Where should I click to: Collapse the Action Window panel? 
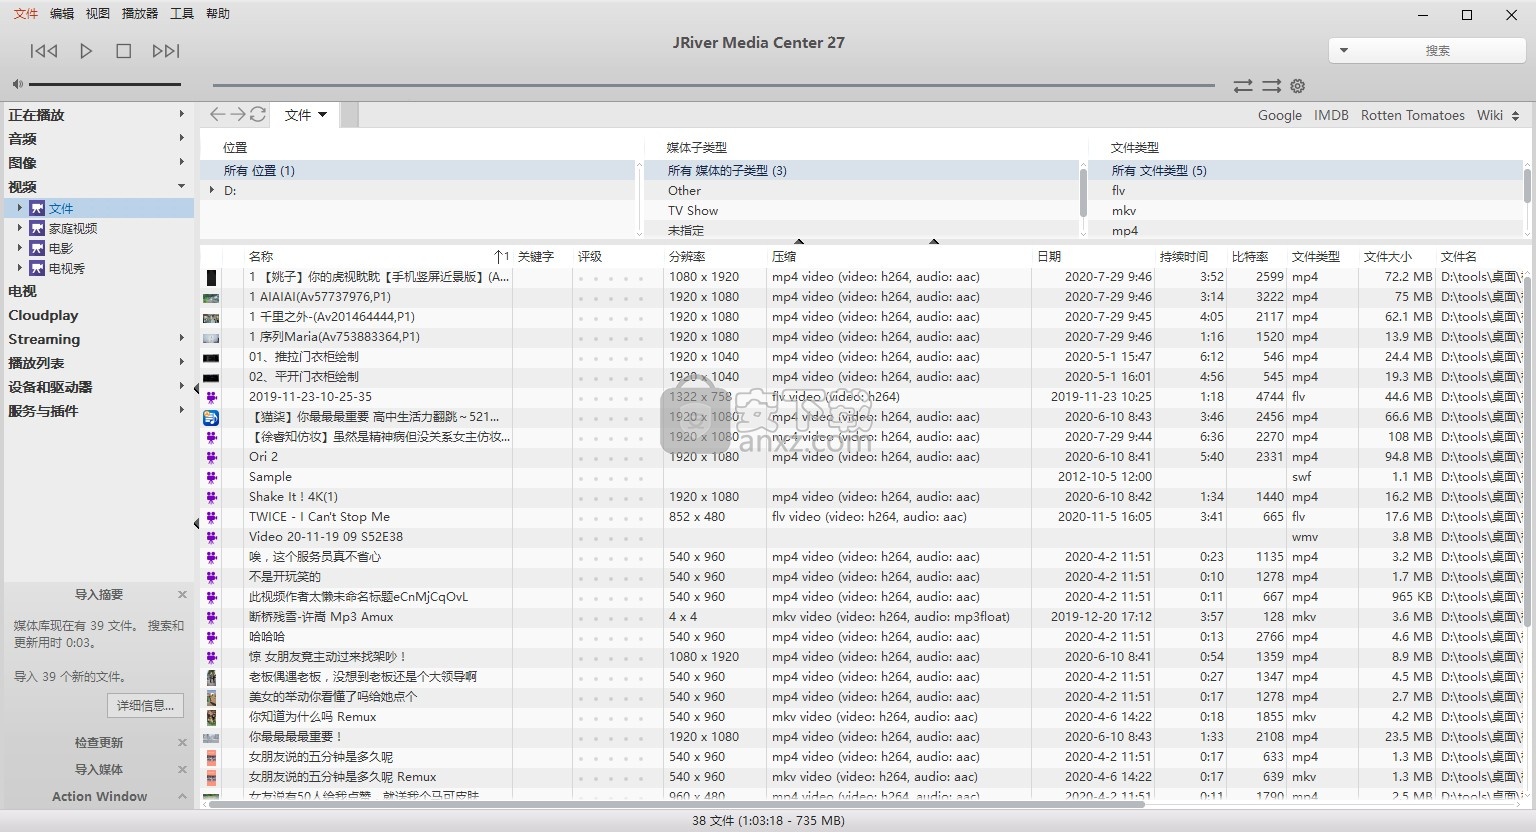coord(182,797)
